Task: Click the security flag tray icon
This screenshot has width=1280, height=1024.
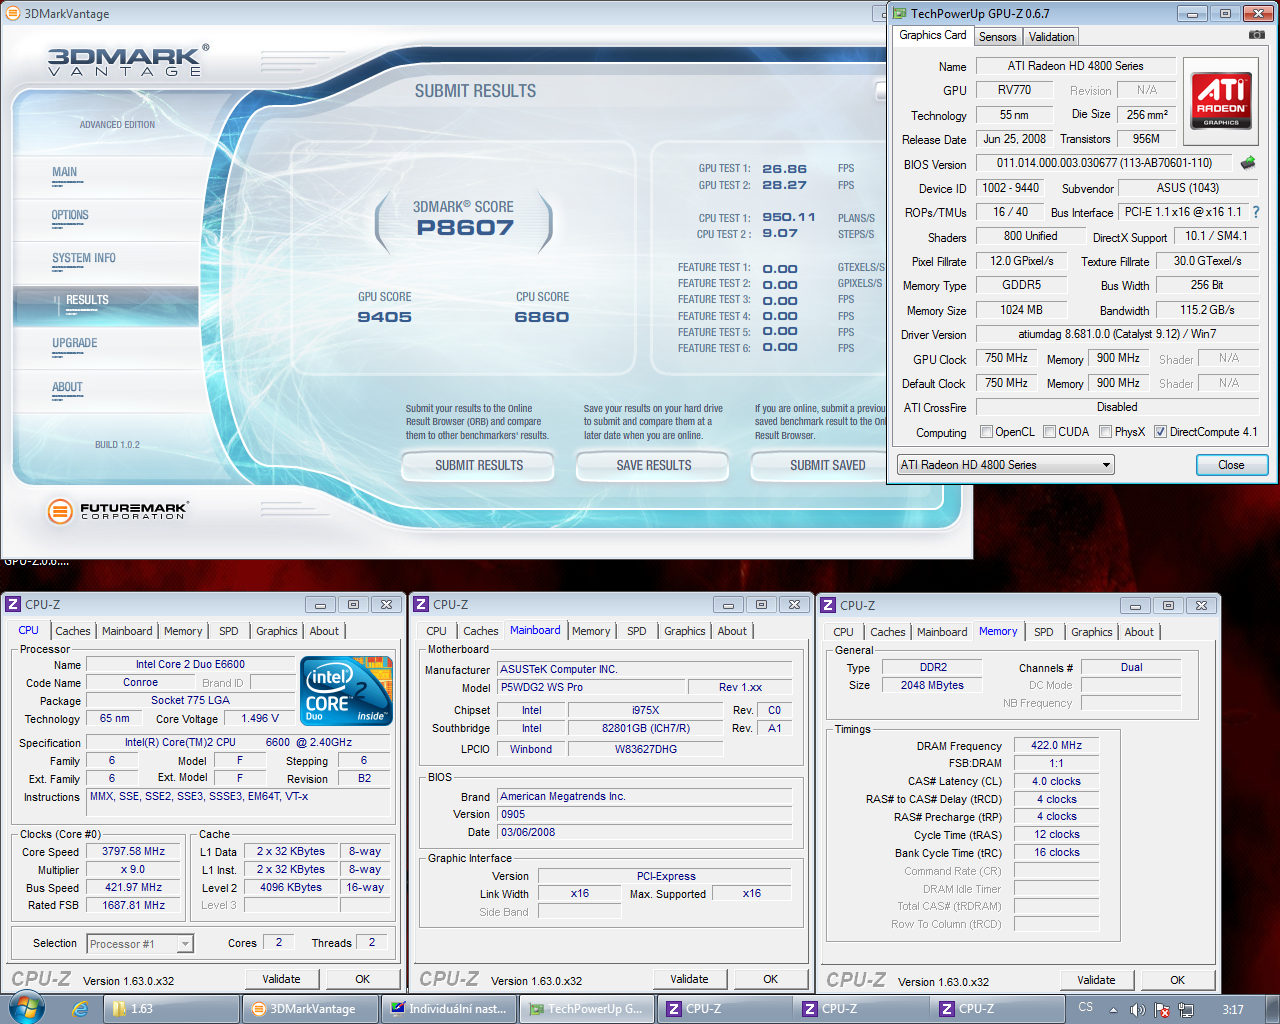Action: pyautogui.click(x=1162, y=1009)
